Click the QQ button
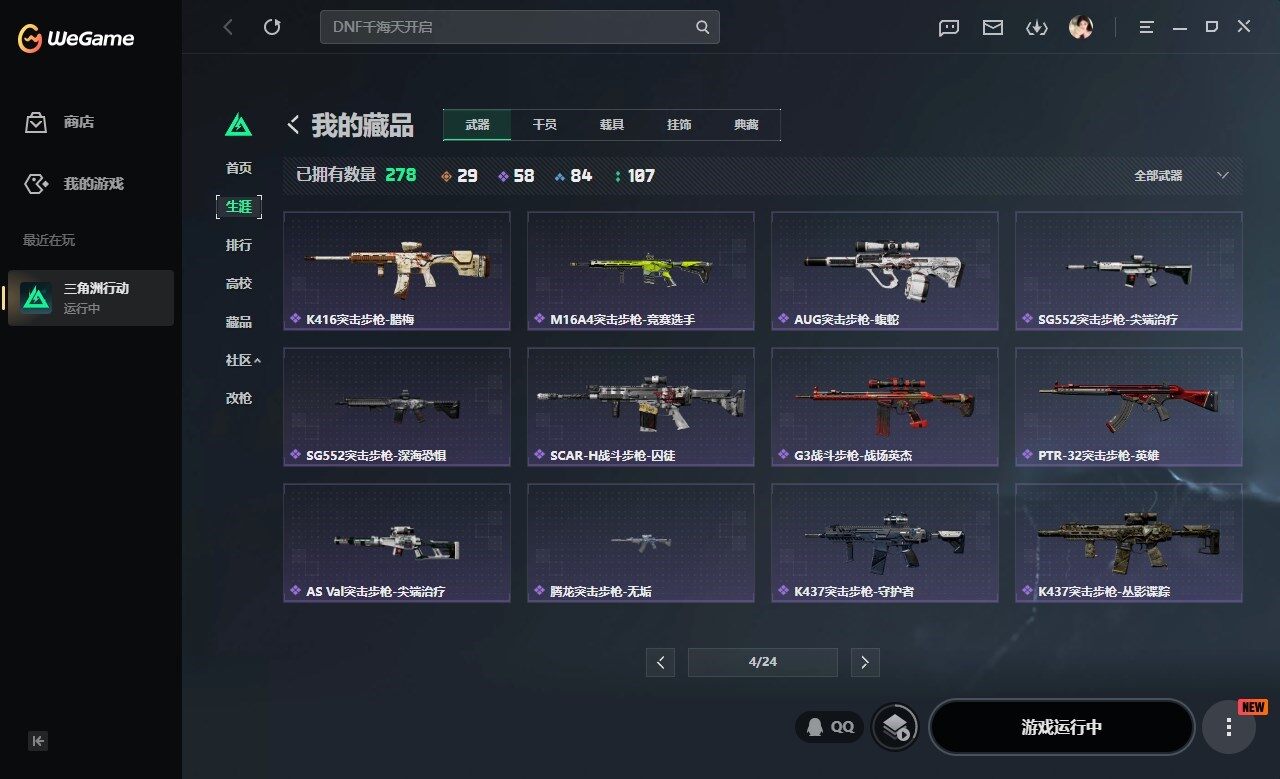This screenshot has width=1280, height=779. 830,727
